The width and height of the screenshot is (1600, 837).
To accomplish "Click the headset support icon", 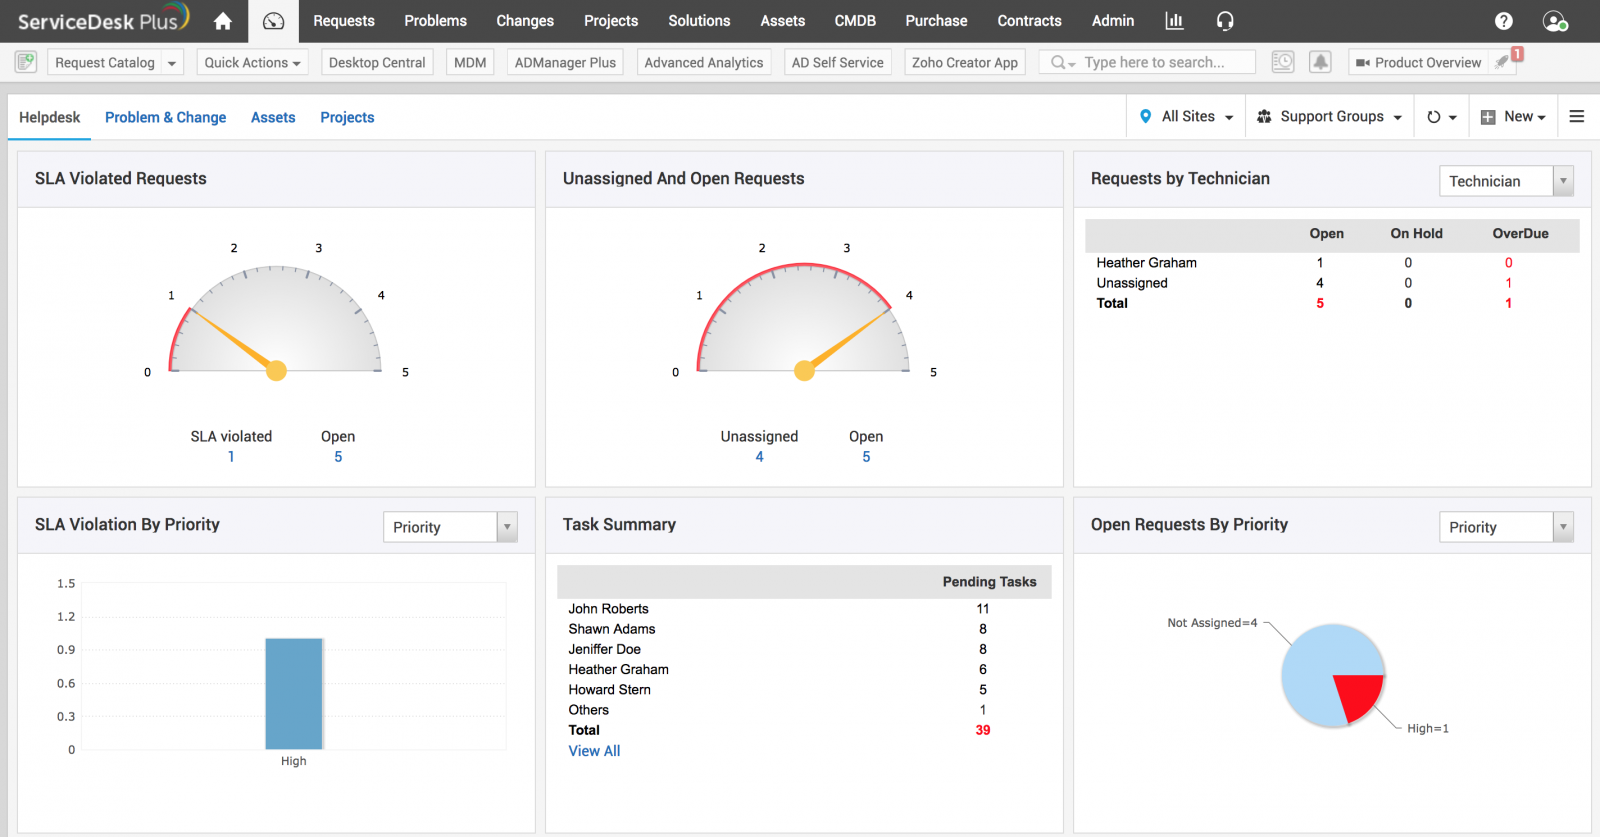I will (x=1225, y=21).
